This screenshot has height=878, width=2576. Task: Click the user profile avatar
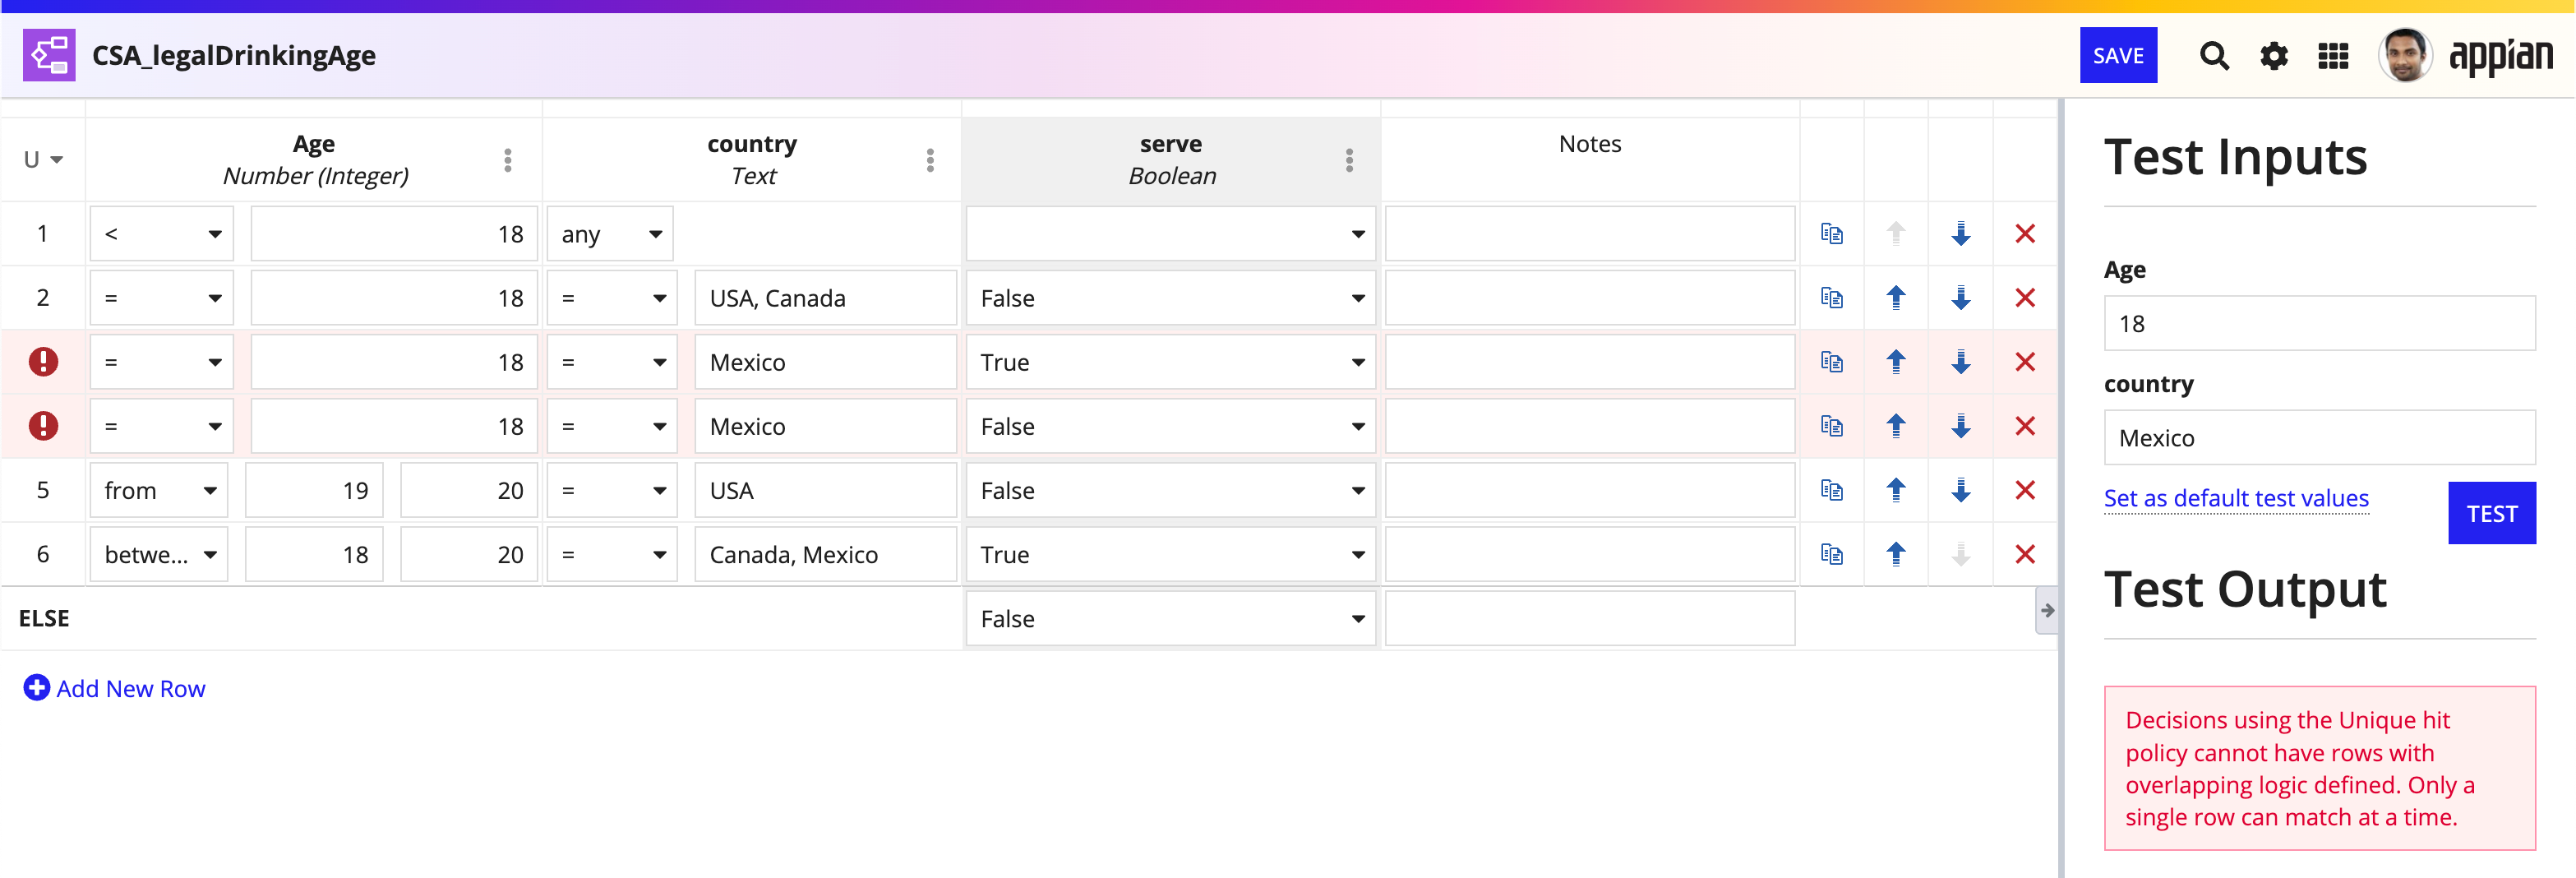[2405, 55]
